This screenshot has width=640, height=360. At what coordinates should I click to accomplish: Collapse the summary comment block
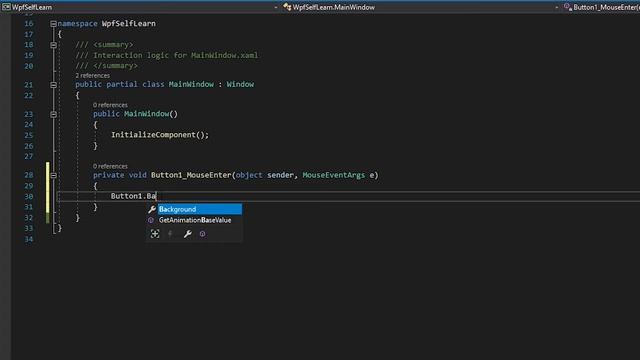[53, 45]
